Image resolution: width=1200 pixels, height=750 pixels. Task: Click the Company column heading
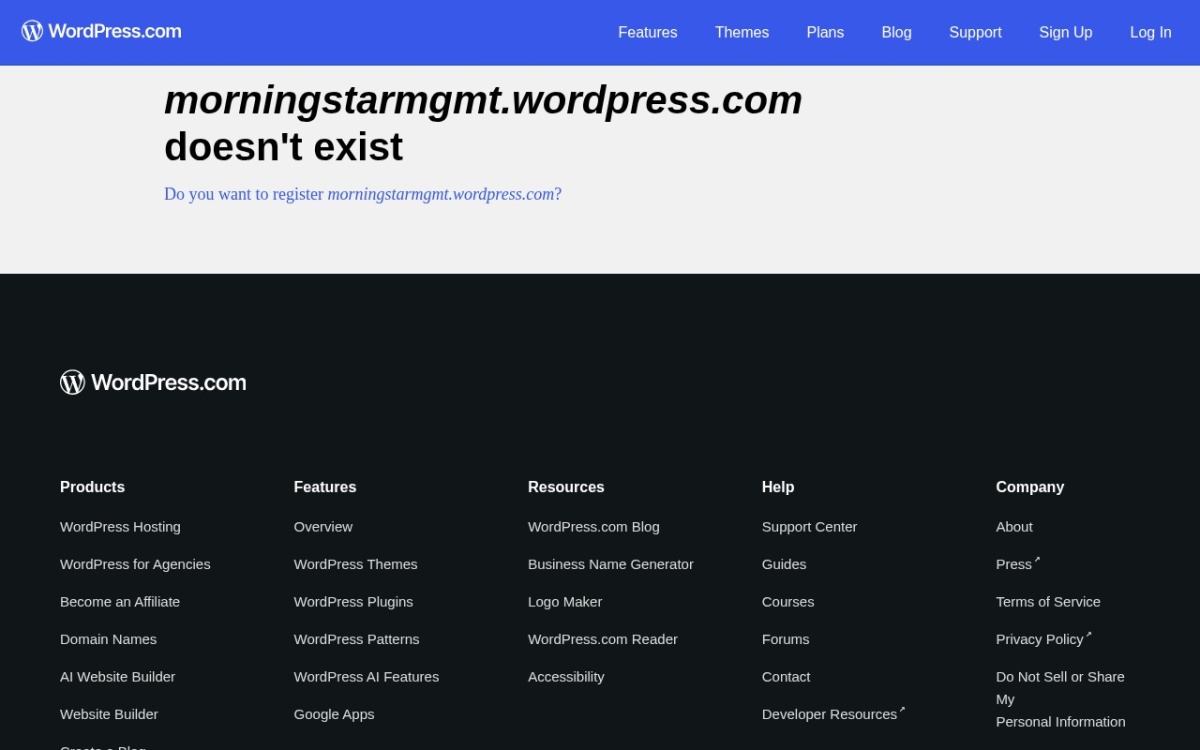tap(1030, 487)
